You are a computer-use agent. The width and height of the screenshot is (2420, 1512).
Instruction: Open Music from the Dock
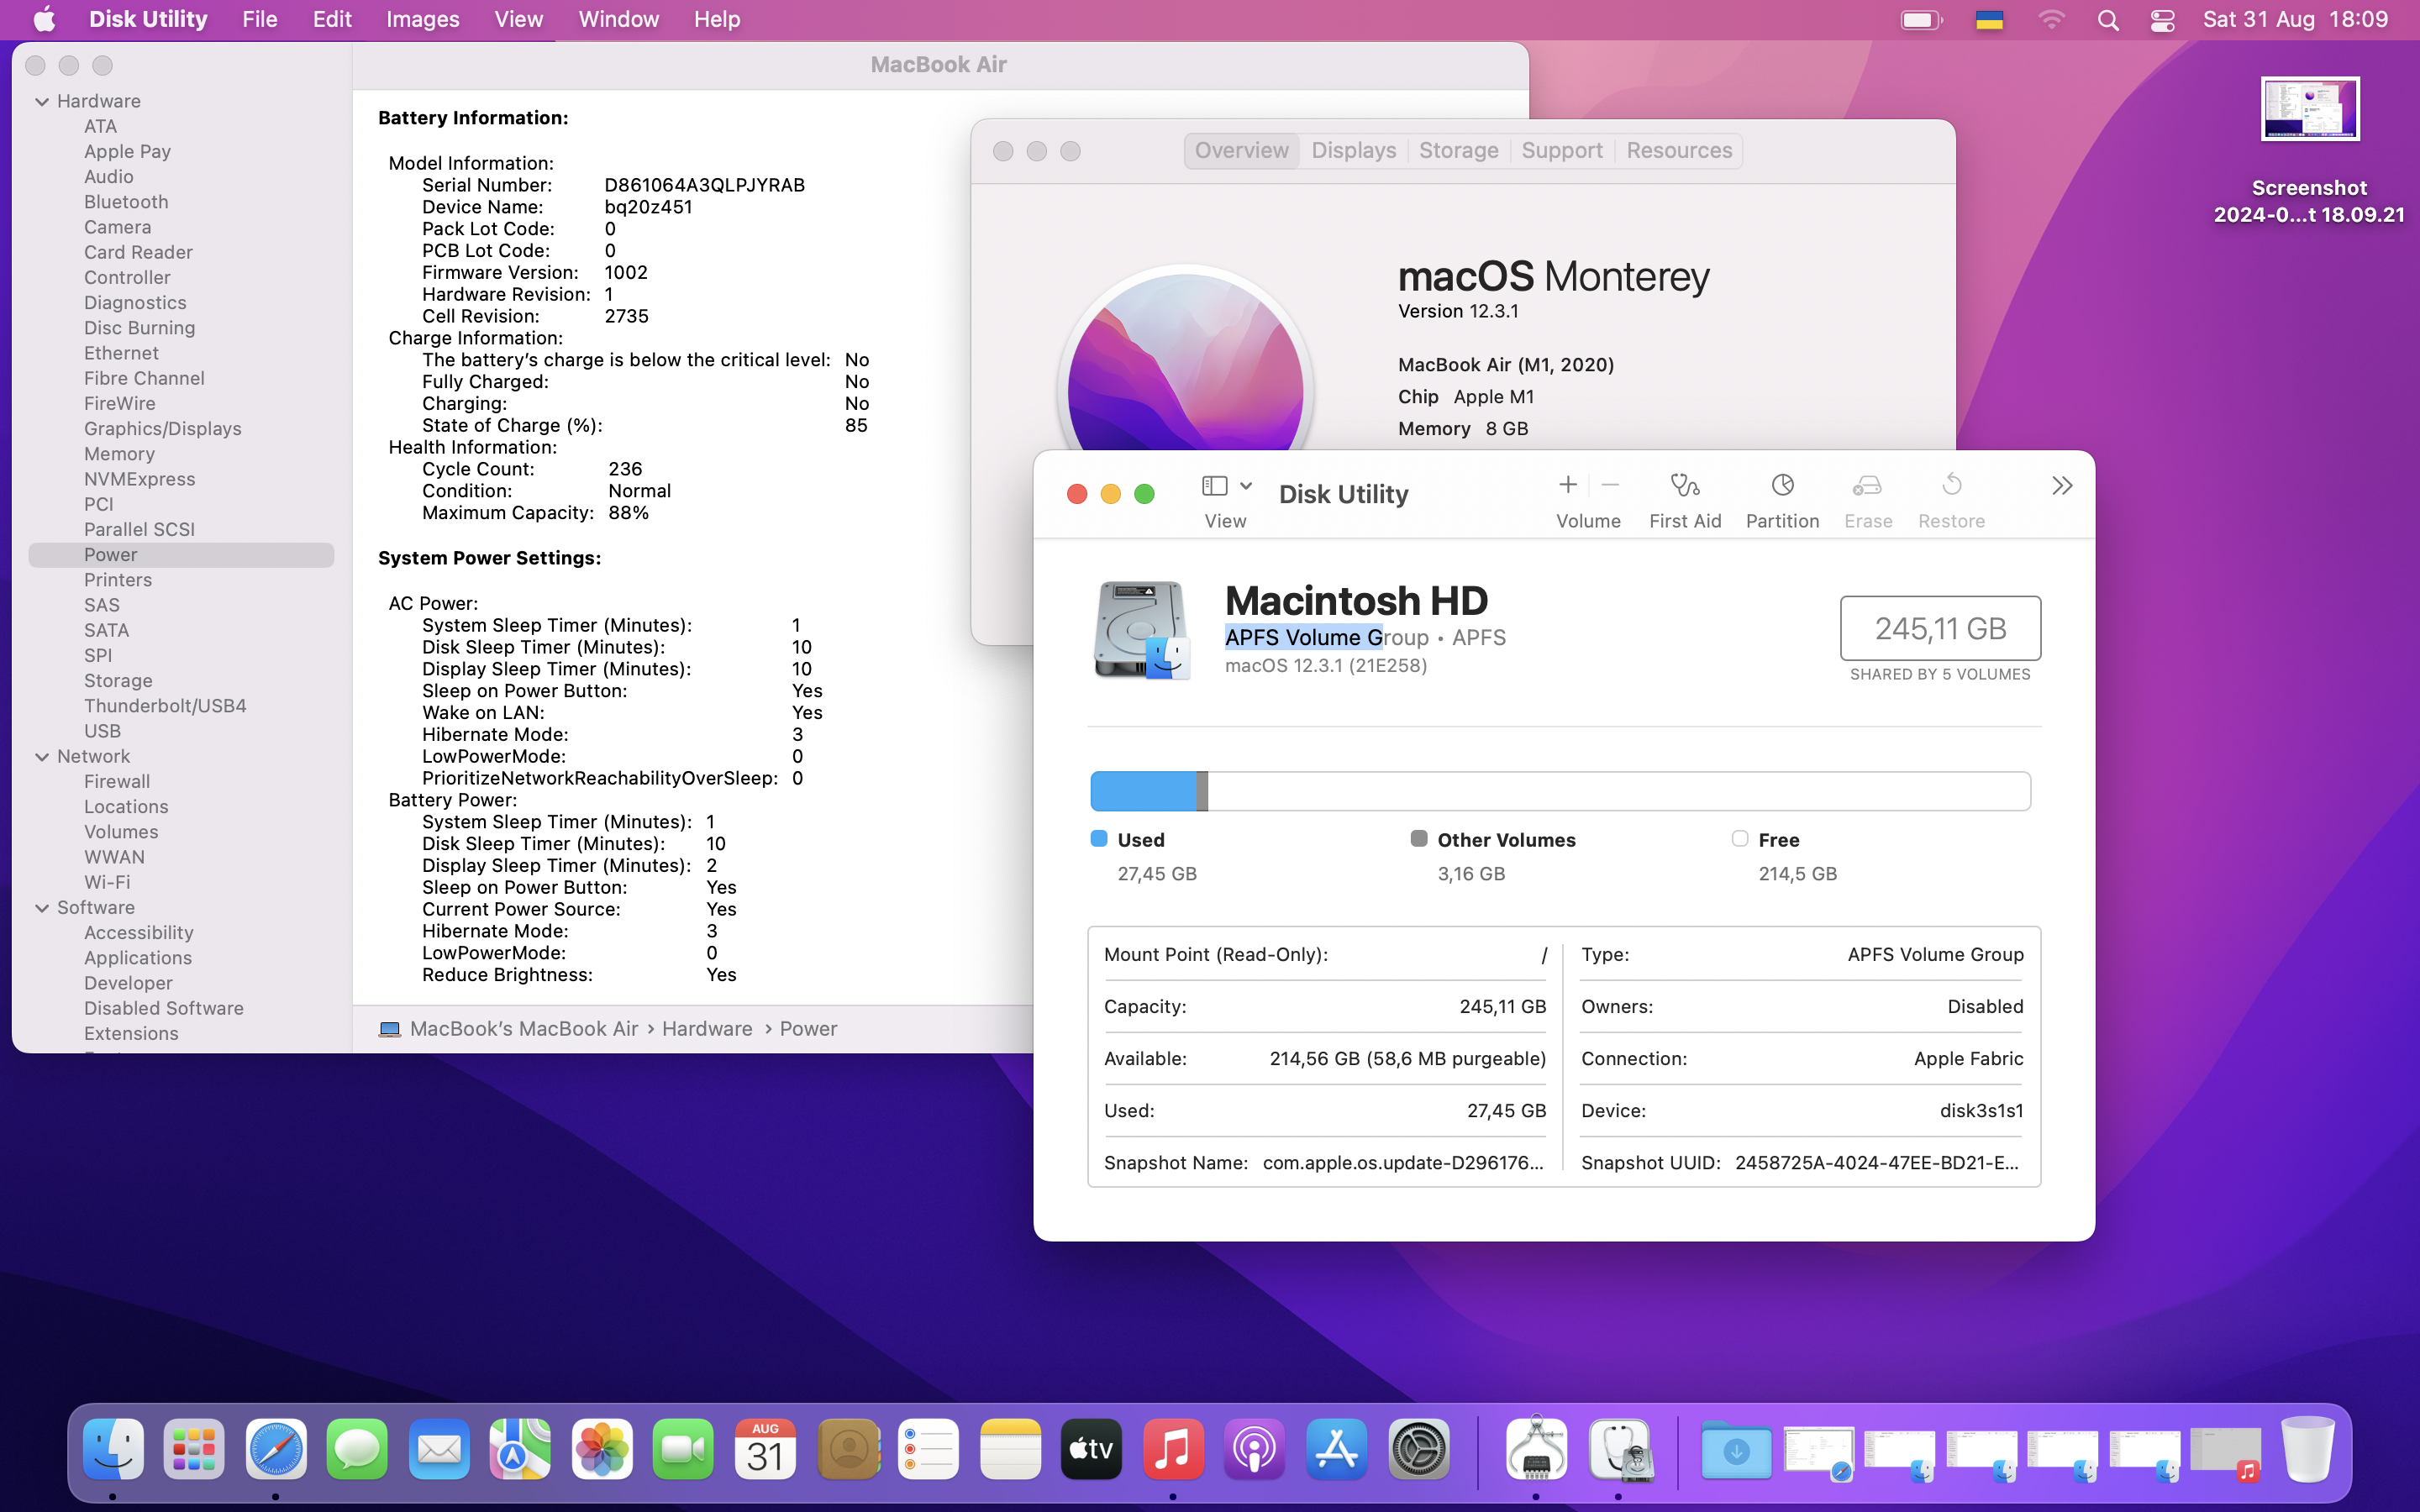pos(1173,1448)
